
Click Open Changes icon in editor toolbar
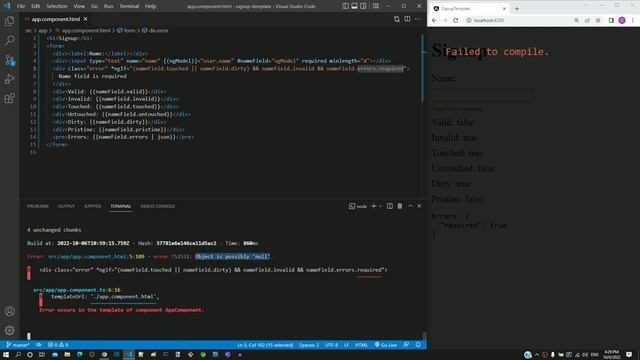coord(397,19)
